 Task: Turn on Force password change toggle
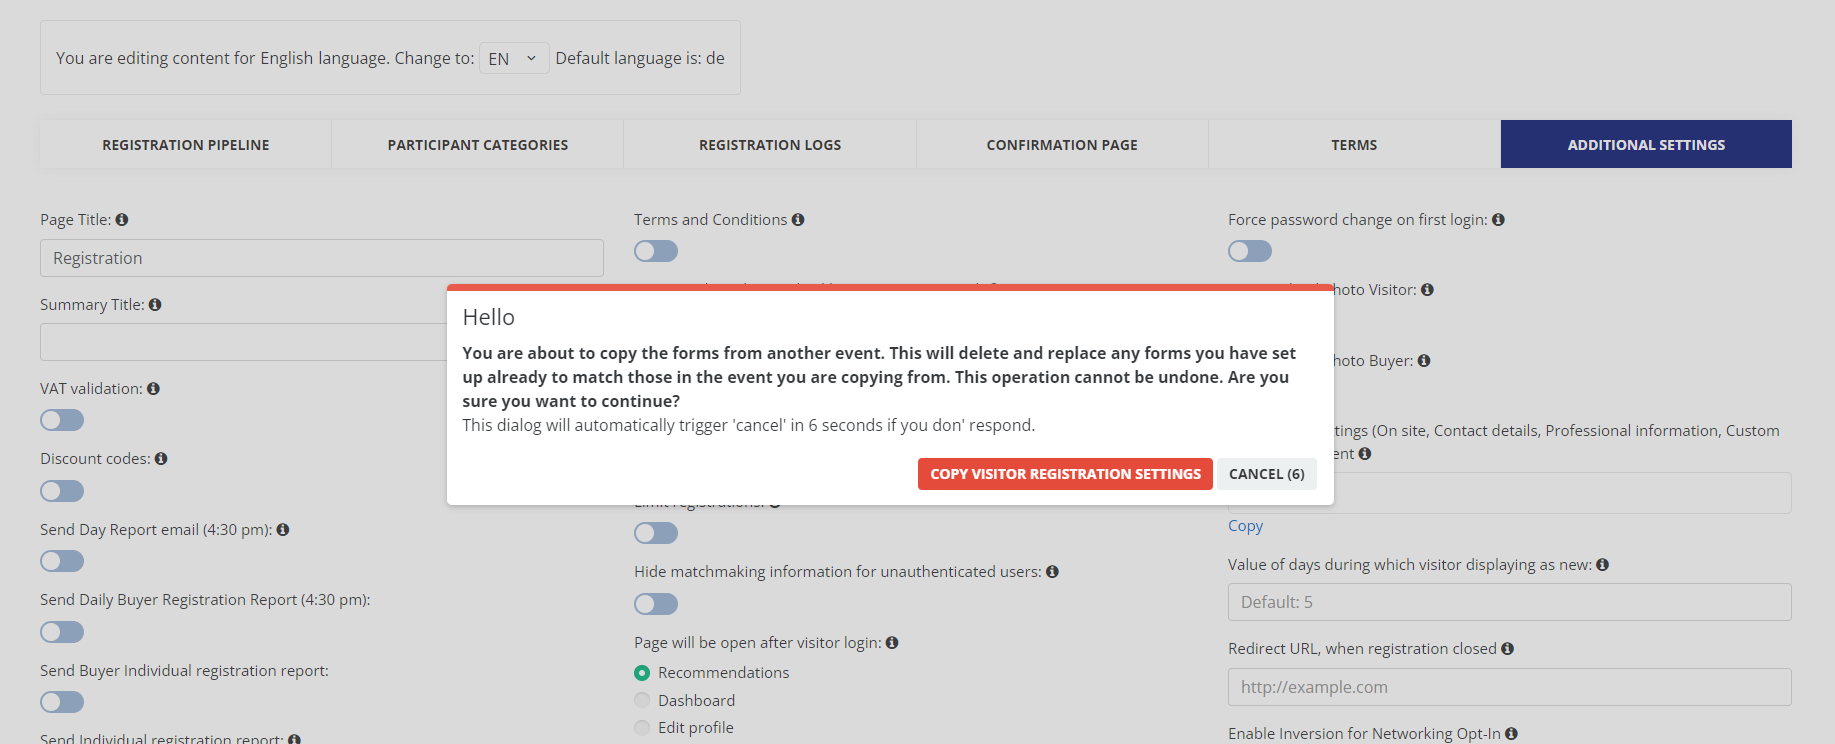[x=1250, y=251]
